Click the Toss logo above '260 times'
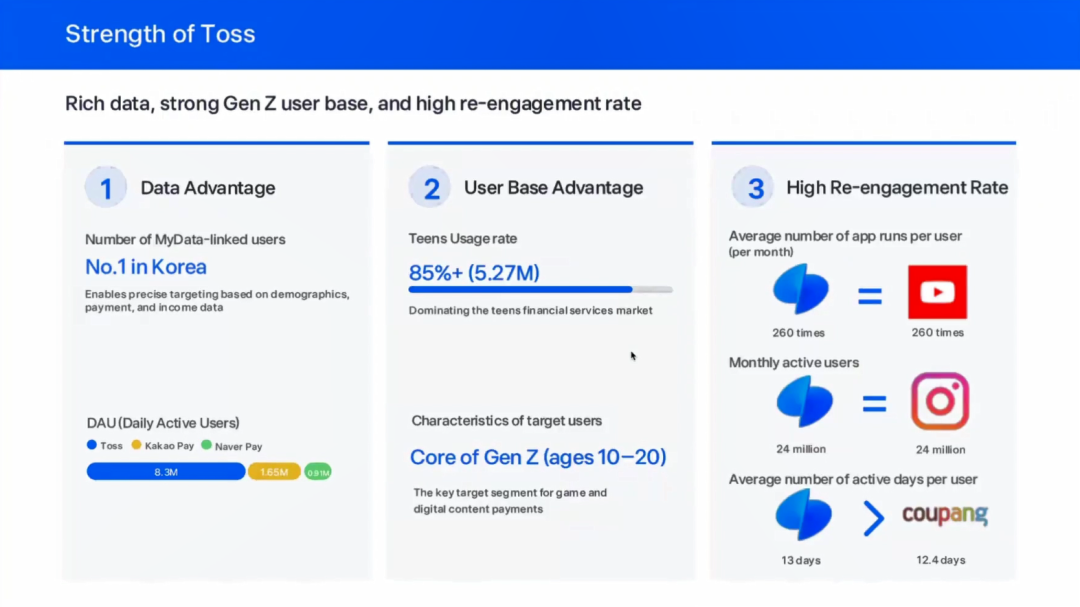 [x=800, y=289]
